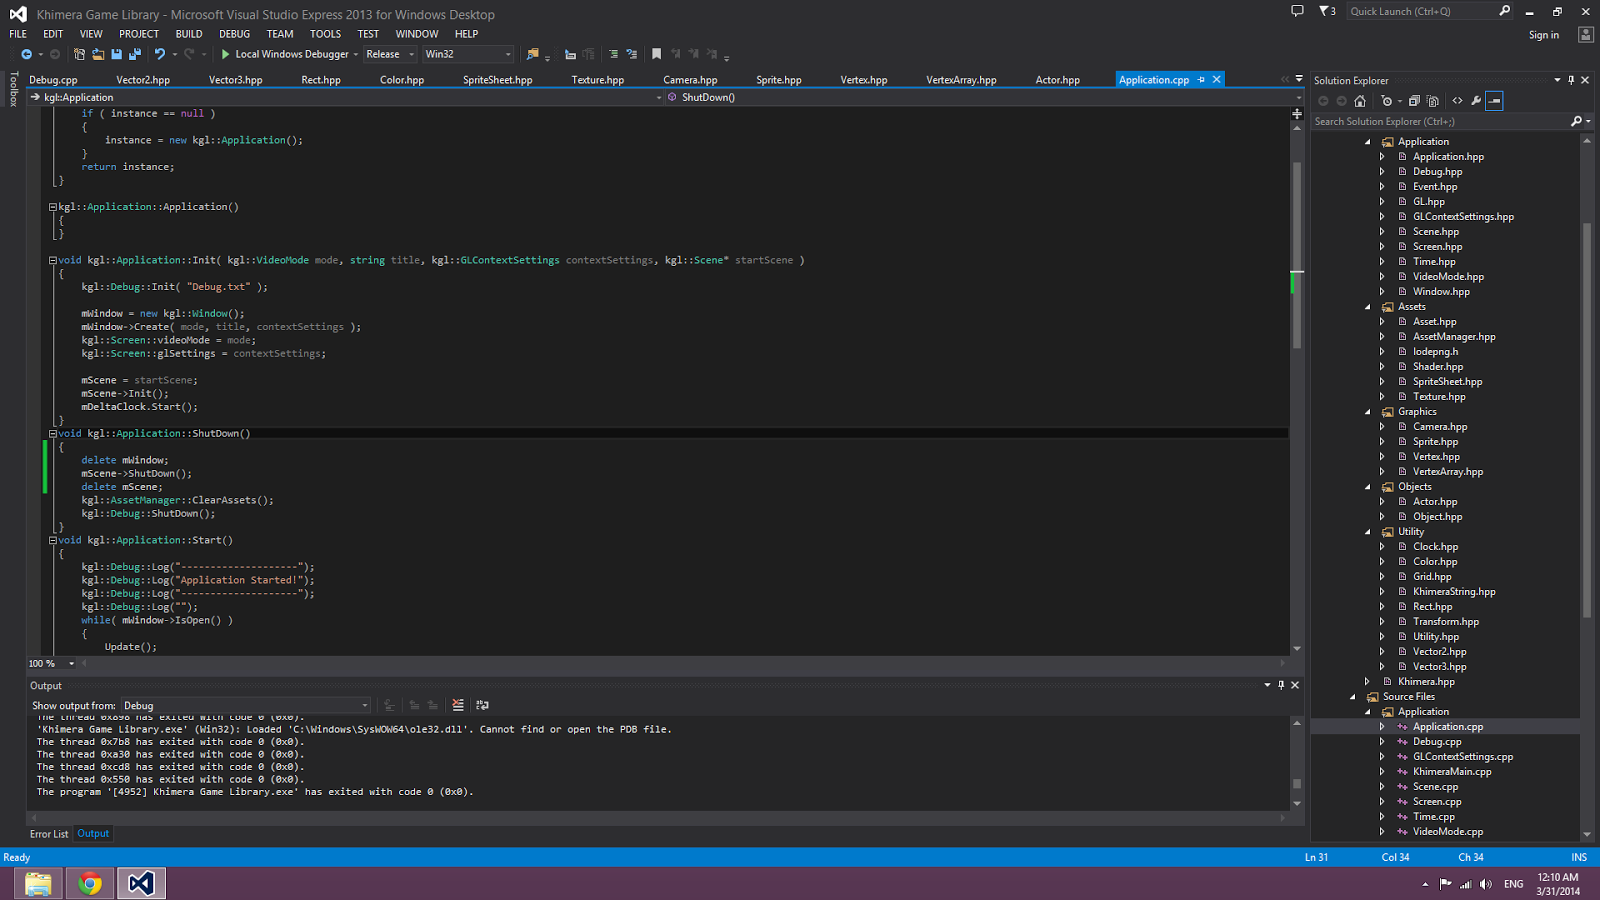Click the Collapse All icon in Solution Explorer

[x=1414, y=101]
